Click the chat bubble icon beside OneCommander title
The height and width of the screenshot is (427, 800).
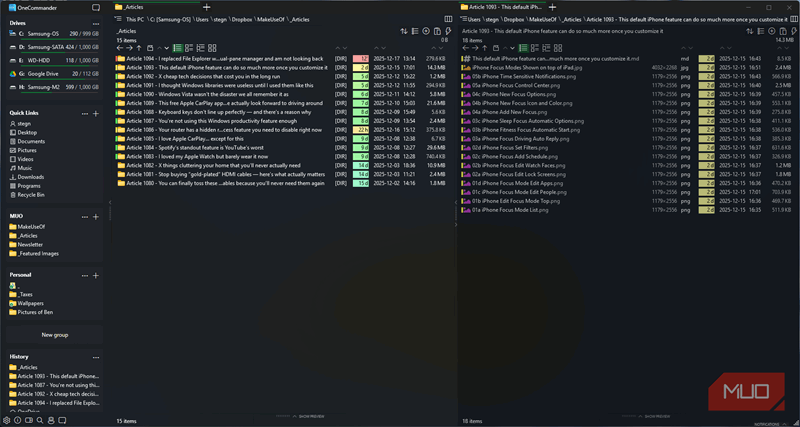click(x=96, y=8)
